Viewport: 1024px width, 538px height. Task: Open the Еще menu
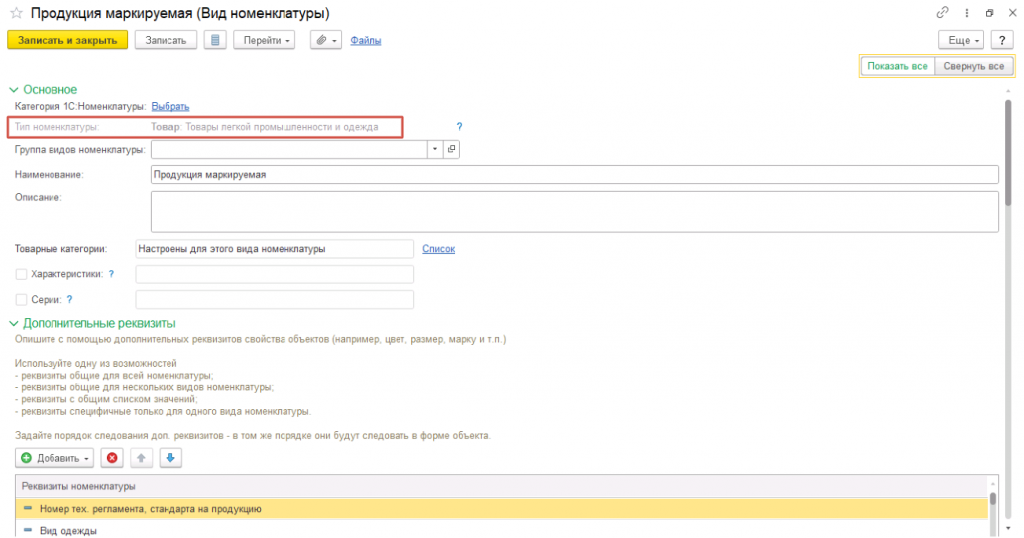point(960,40)
